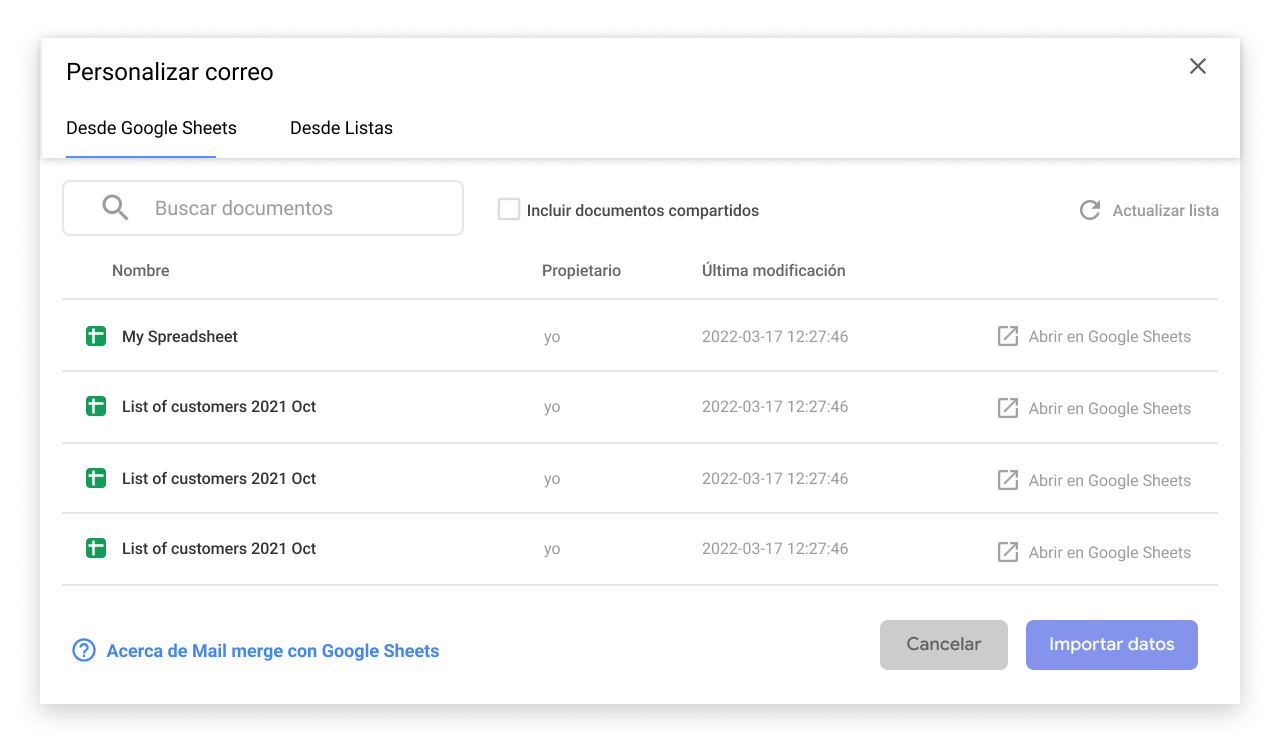1280x740 pixels.
Task: Enable Incluir documentos compartidos checkbox
Action: [509, 209]
